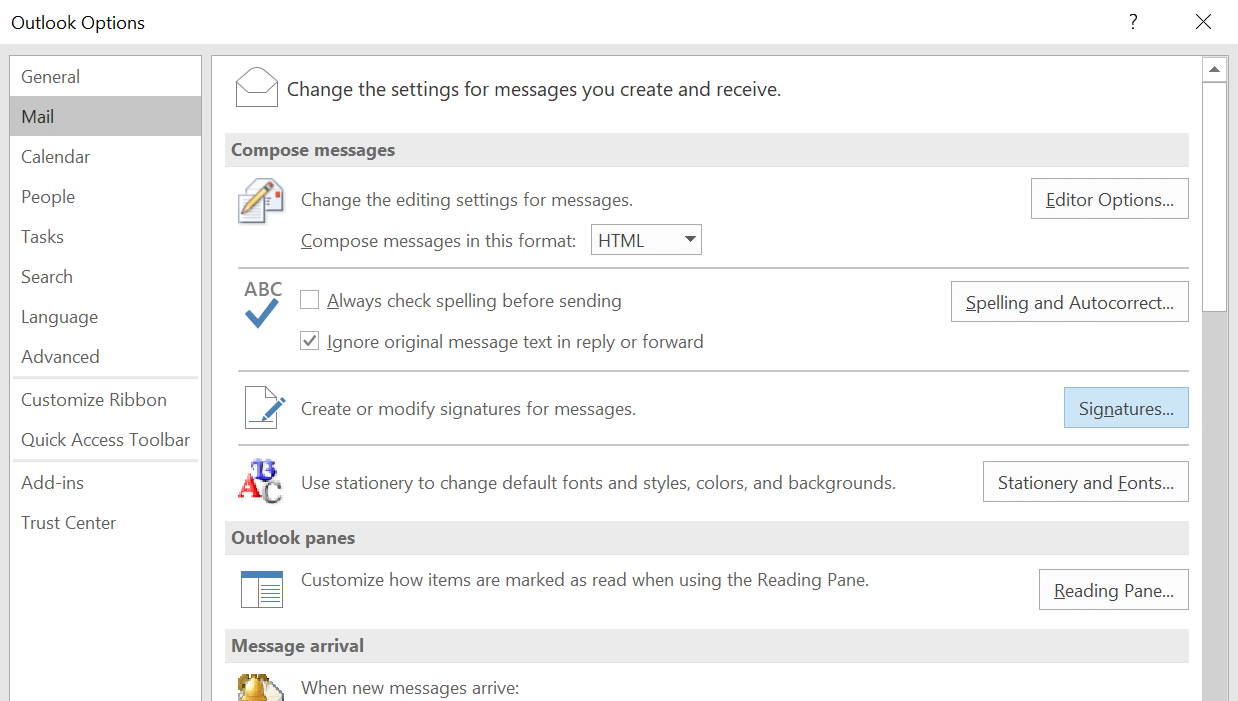Click the notepad-and-pencil editing settings icon
Screen dimensions: 1238x701
261,200
